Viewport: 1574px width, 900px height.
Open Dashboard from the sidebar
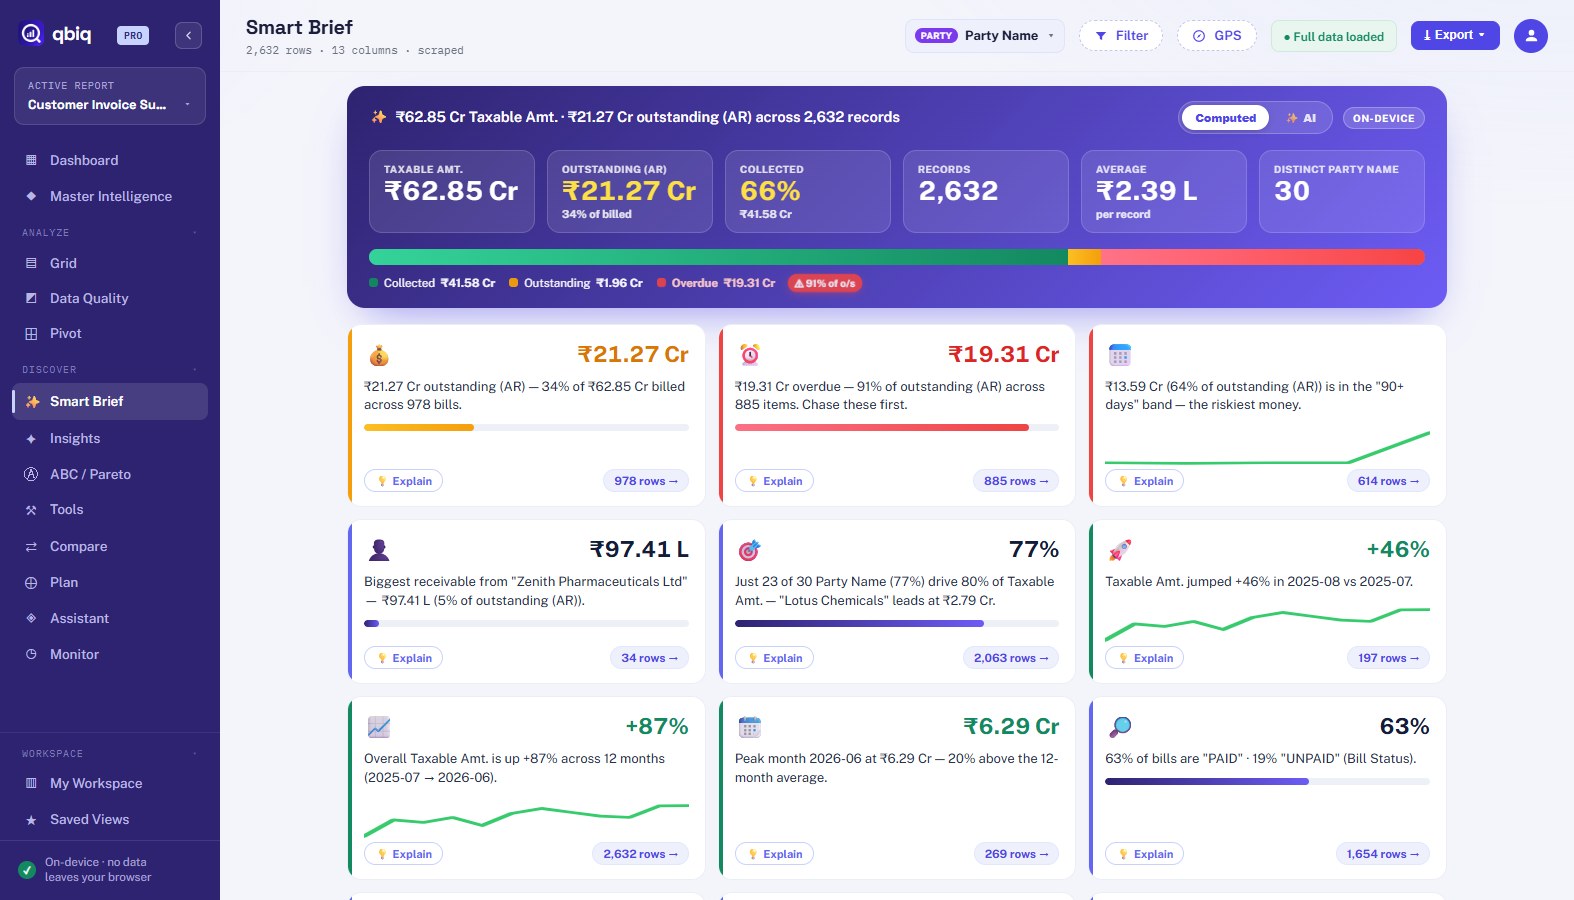tap(110, 160)
